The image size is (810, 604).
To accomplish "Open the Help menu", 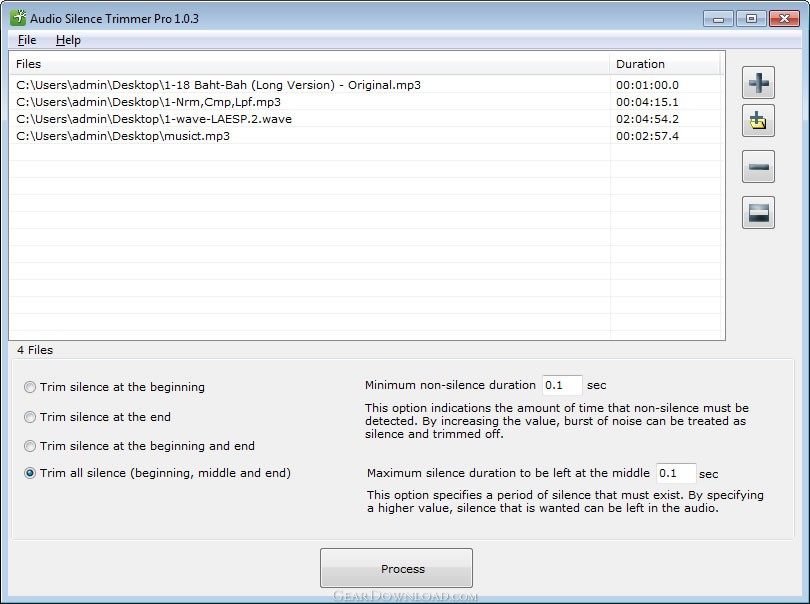I will click(68, 40).
